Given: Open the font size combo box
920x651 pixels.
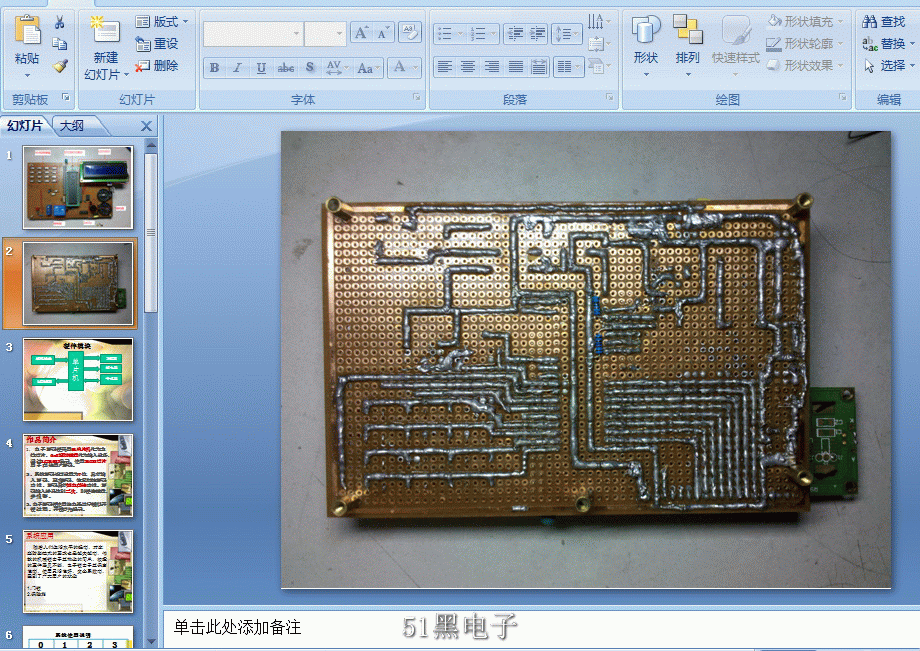Looking at the screenshot, I should (x=326, y=33).
